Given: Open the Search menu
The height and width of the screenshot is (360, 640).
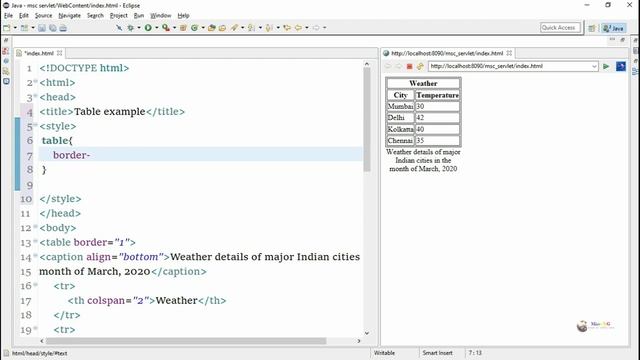Looking at the screenshot, I should [95, 16].
